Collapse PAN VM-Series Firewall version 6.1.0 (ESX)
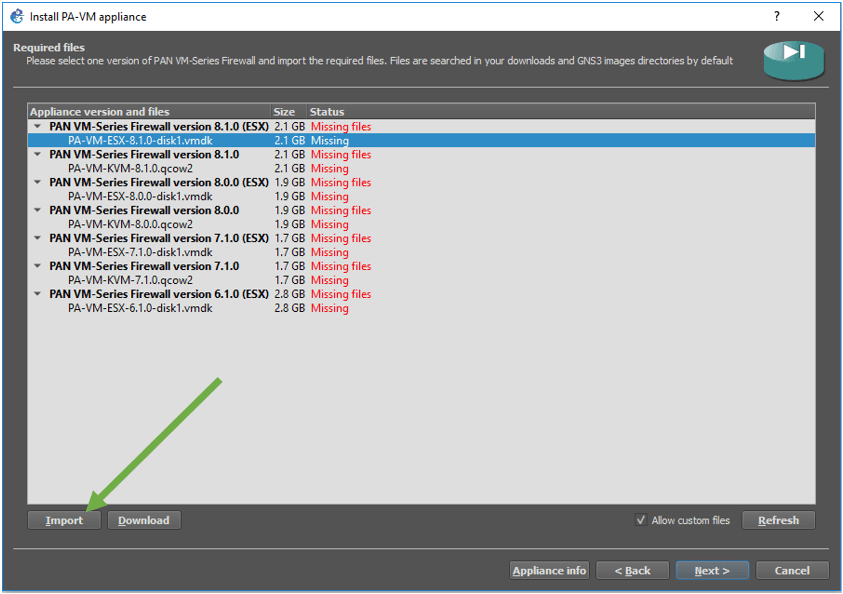 pos(37,294)
